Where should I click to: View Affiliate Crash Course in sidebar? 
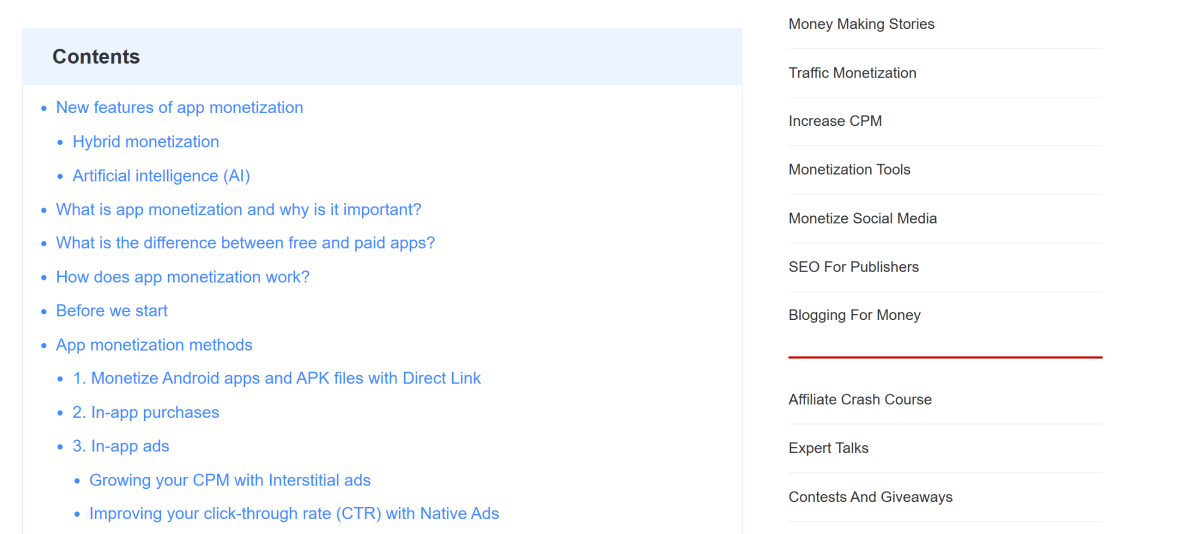pyautogui.click(x=860, y=400)
